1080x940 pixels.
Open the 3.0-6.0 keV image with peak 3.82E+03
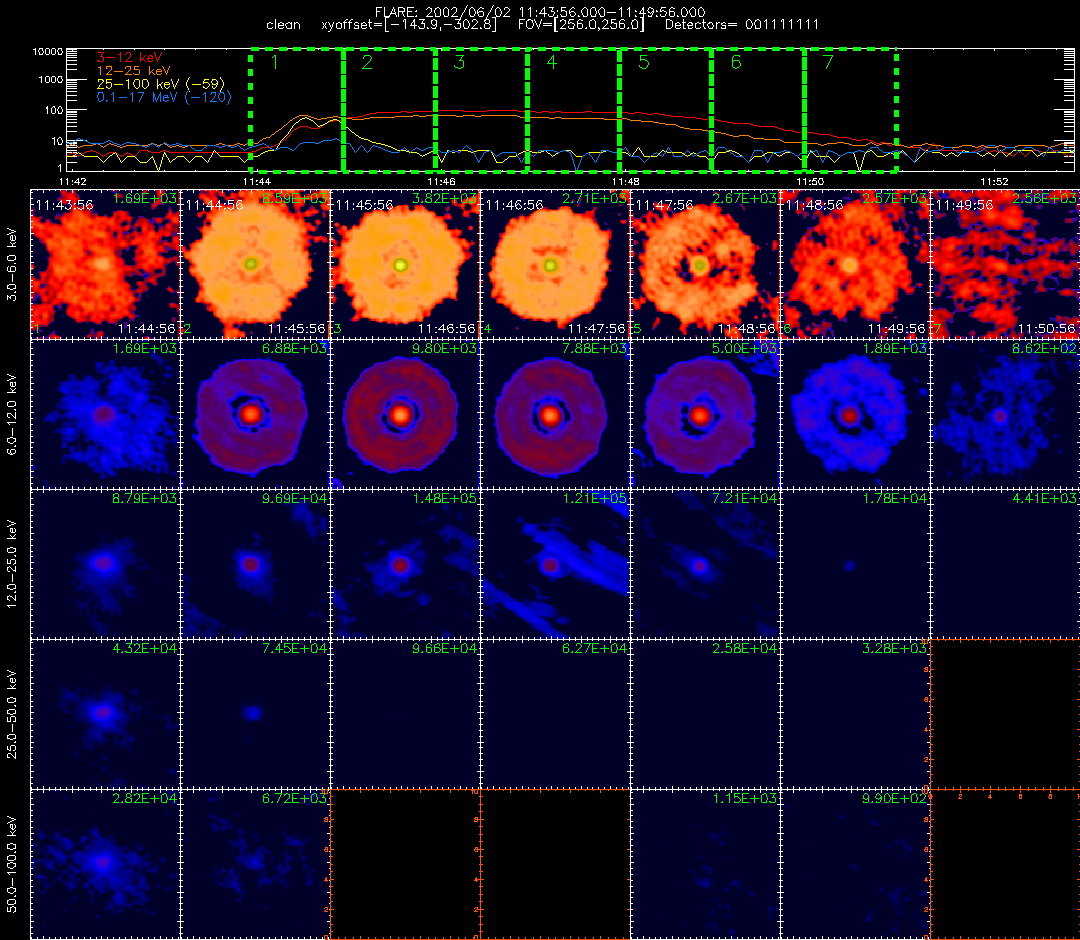click(406, 264)
